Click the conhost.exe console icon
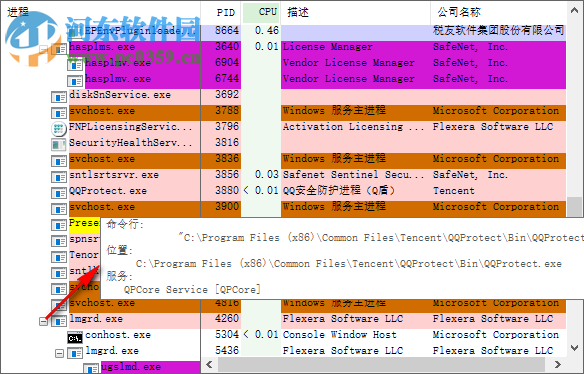Screen dimensions: 584x374 point(75,338)
